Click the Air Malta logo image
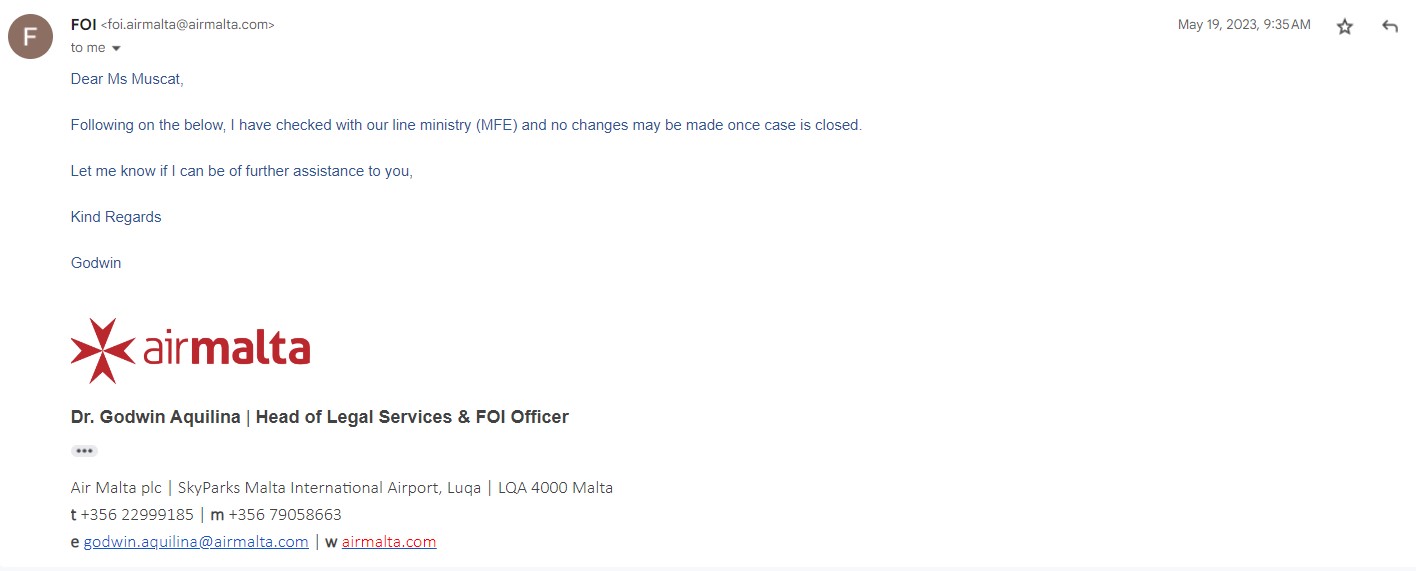Screen dimensions: 1416x571 click(190, 350)
